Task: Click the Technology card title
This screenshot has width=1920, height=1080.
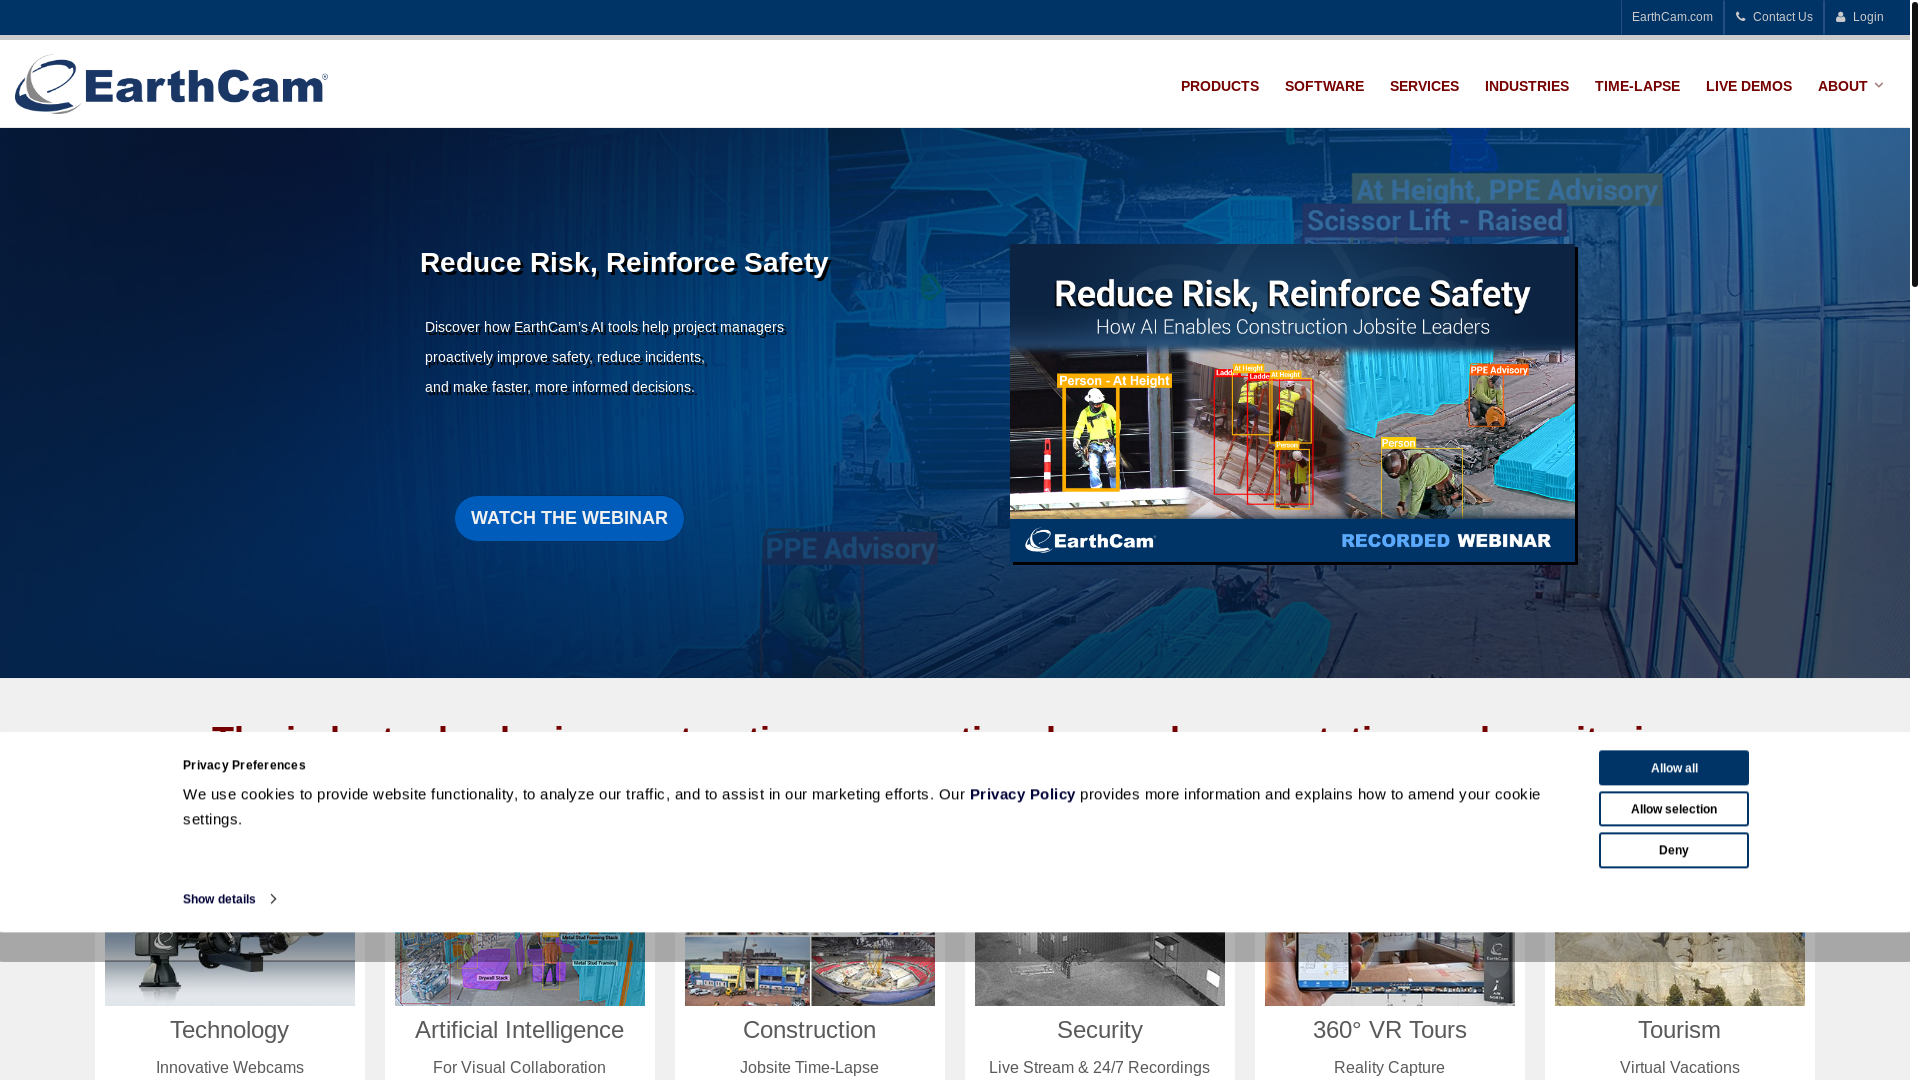Action: 229,1029
